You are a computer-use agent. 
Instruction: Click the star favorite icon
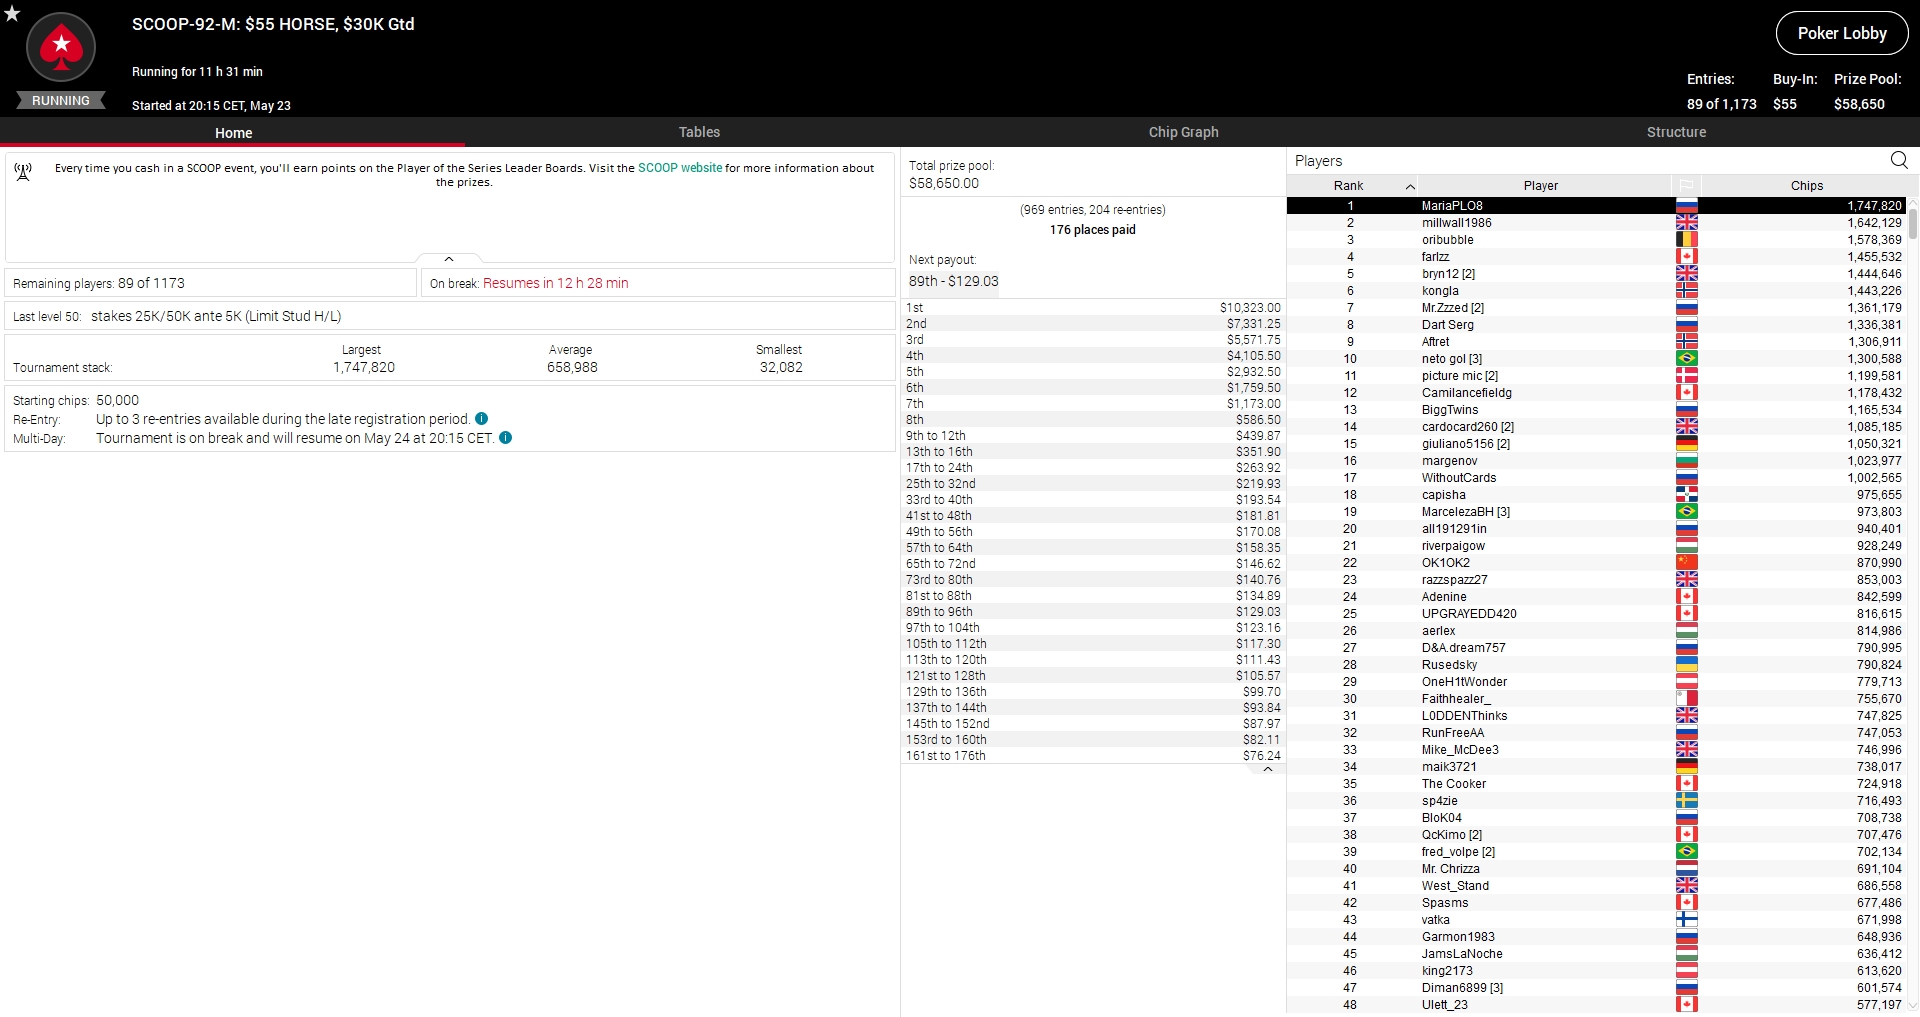[12, 14]
